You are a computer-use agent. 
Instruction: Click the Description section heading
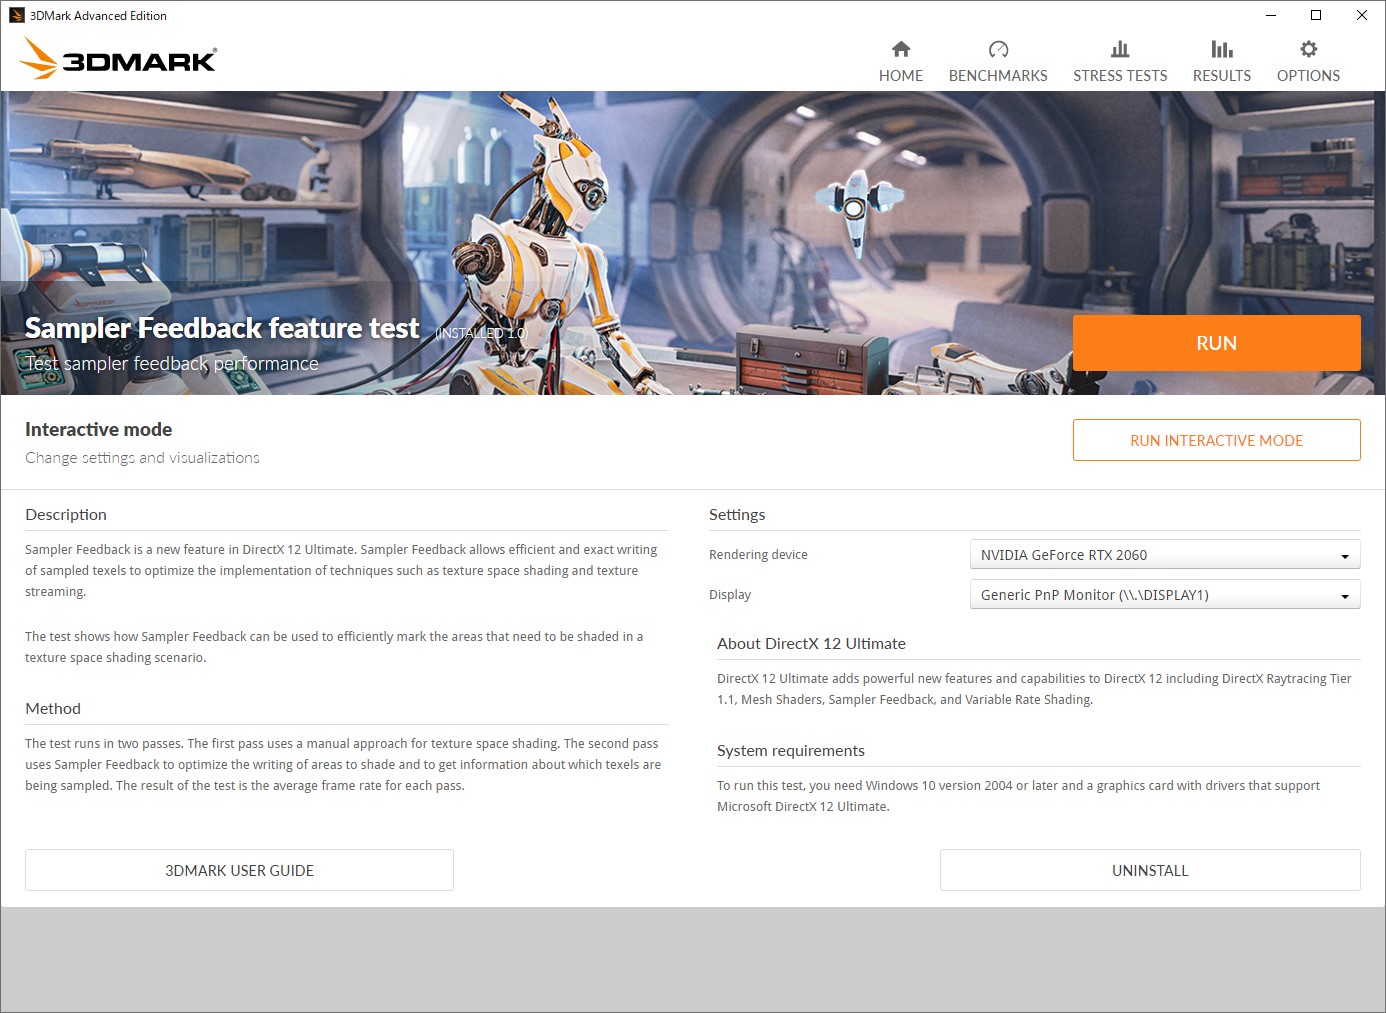[x=66, y=515]
